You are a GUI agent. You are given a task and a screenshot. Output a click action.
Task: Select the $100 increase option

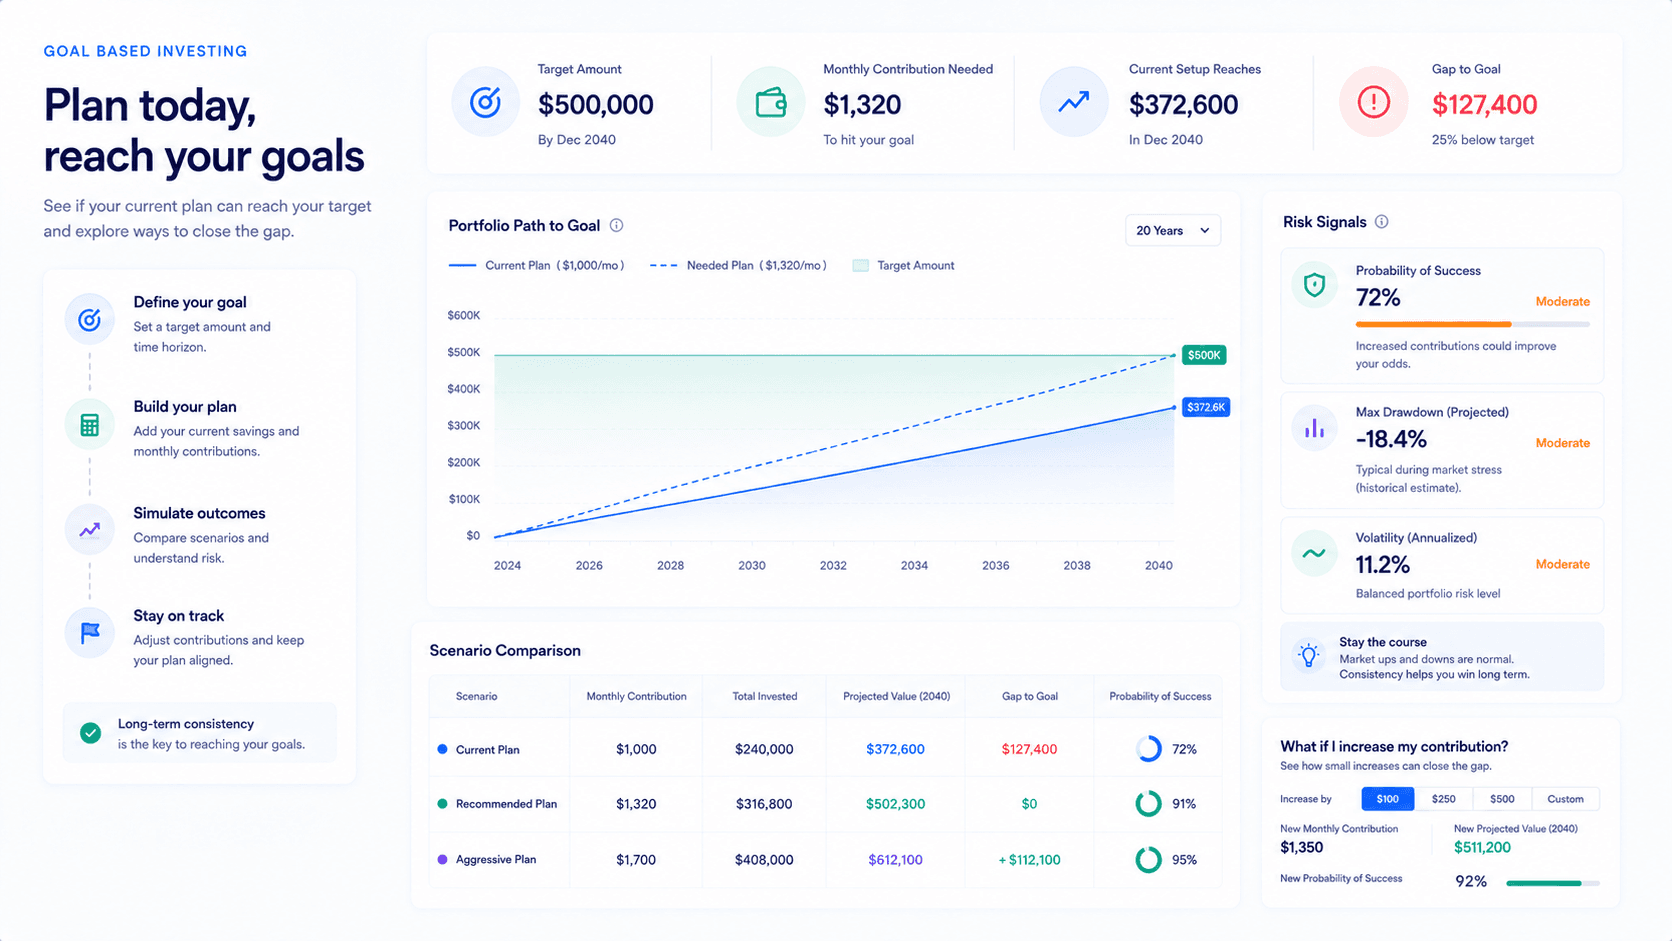[1388, 799]
